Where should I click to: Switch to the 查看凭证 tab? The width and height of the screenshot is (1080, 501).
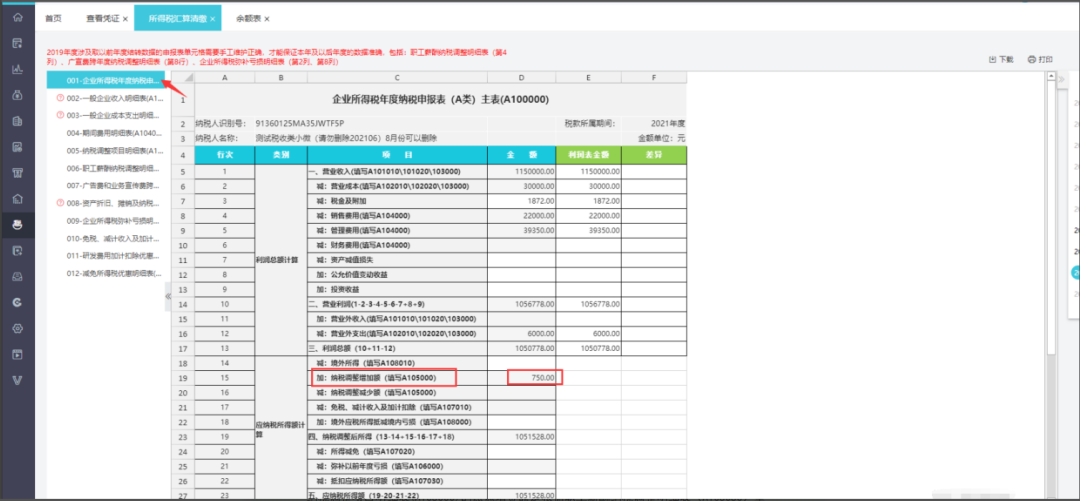coord(103,19)
